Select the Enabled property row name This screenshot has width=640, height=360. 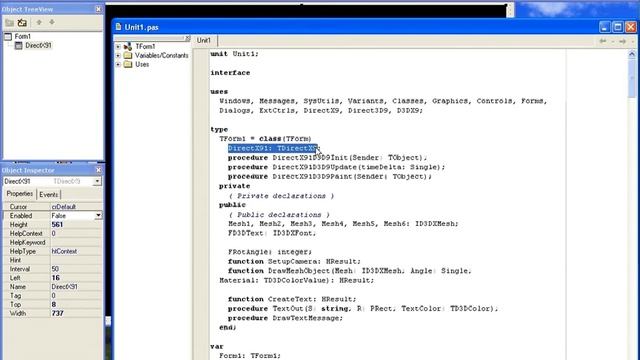[x=21, y=216]
